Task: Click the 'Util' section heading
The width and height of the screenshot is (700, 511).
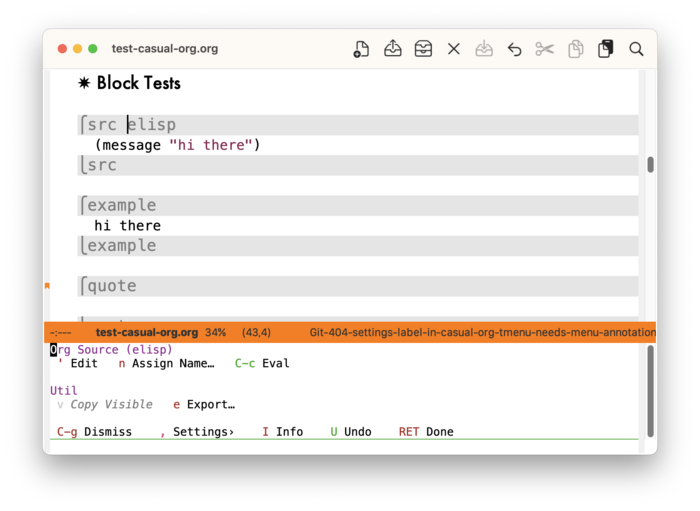Action: [x=63, y=391]
